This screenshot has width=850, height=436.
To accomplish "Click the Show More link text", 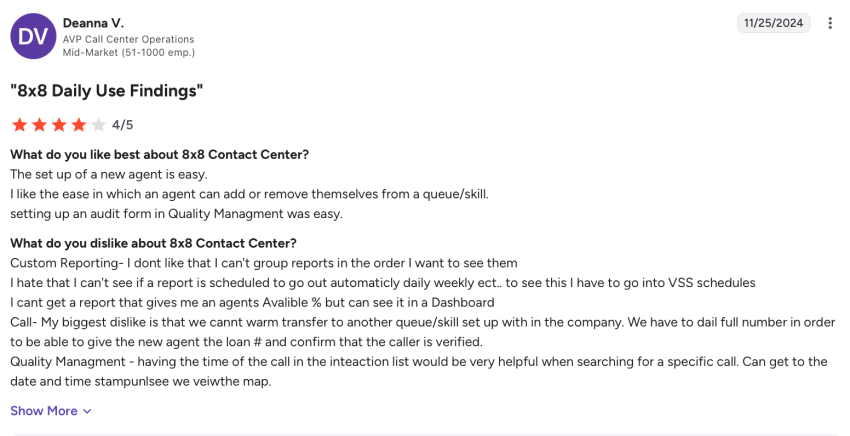I will (43, 411).
